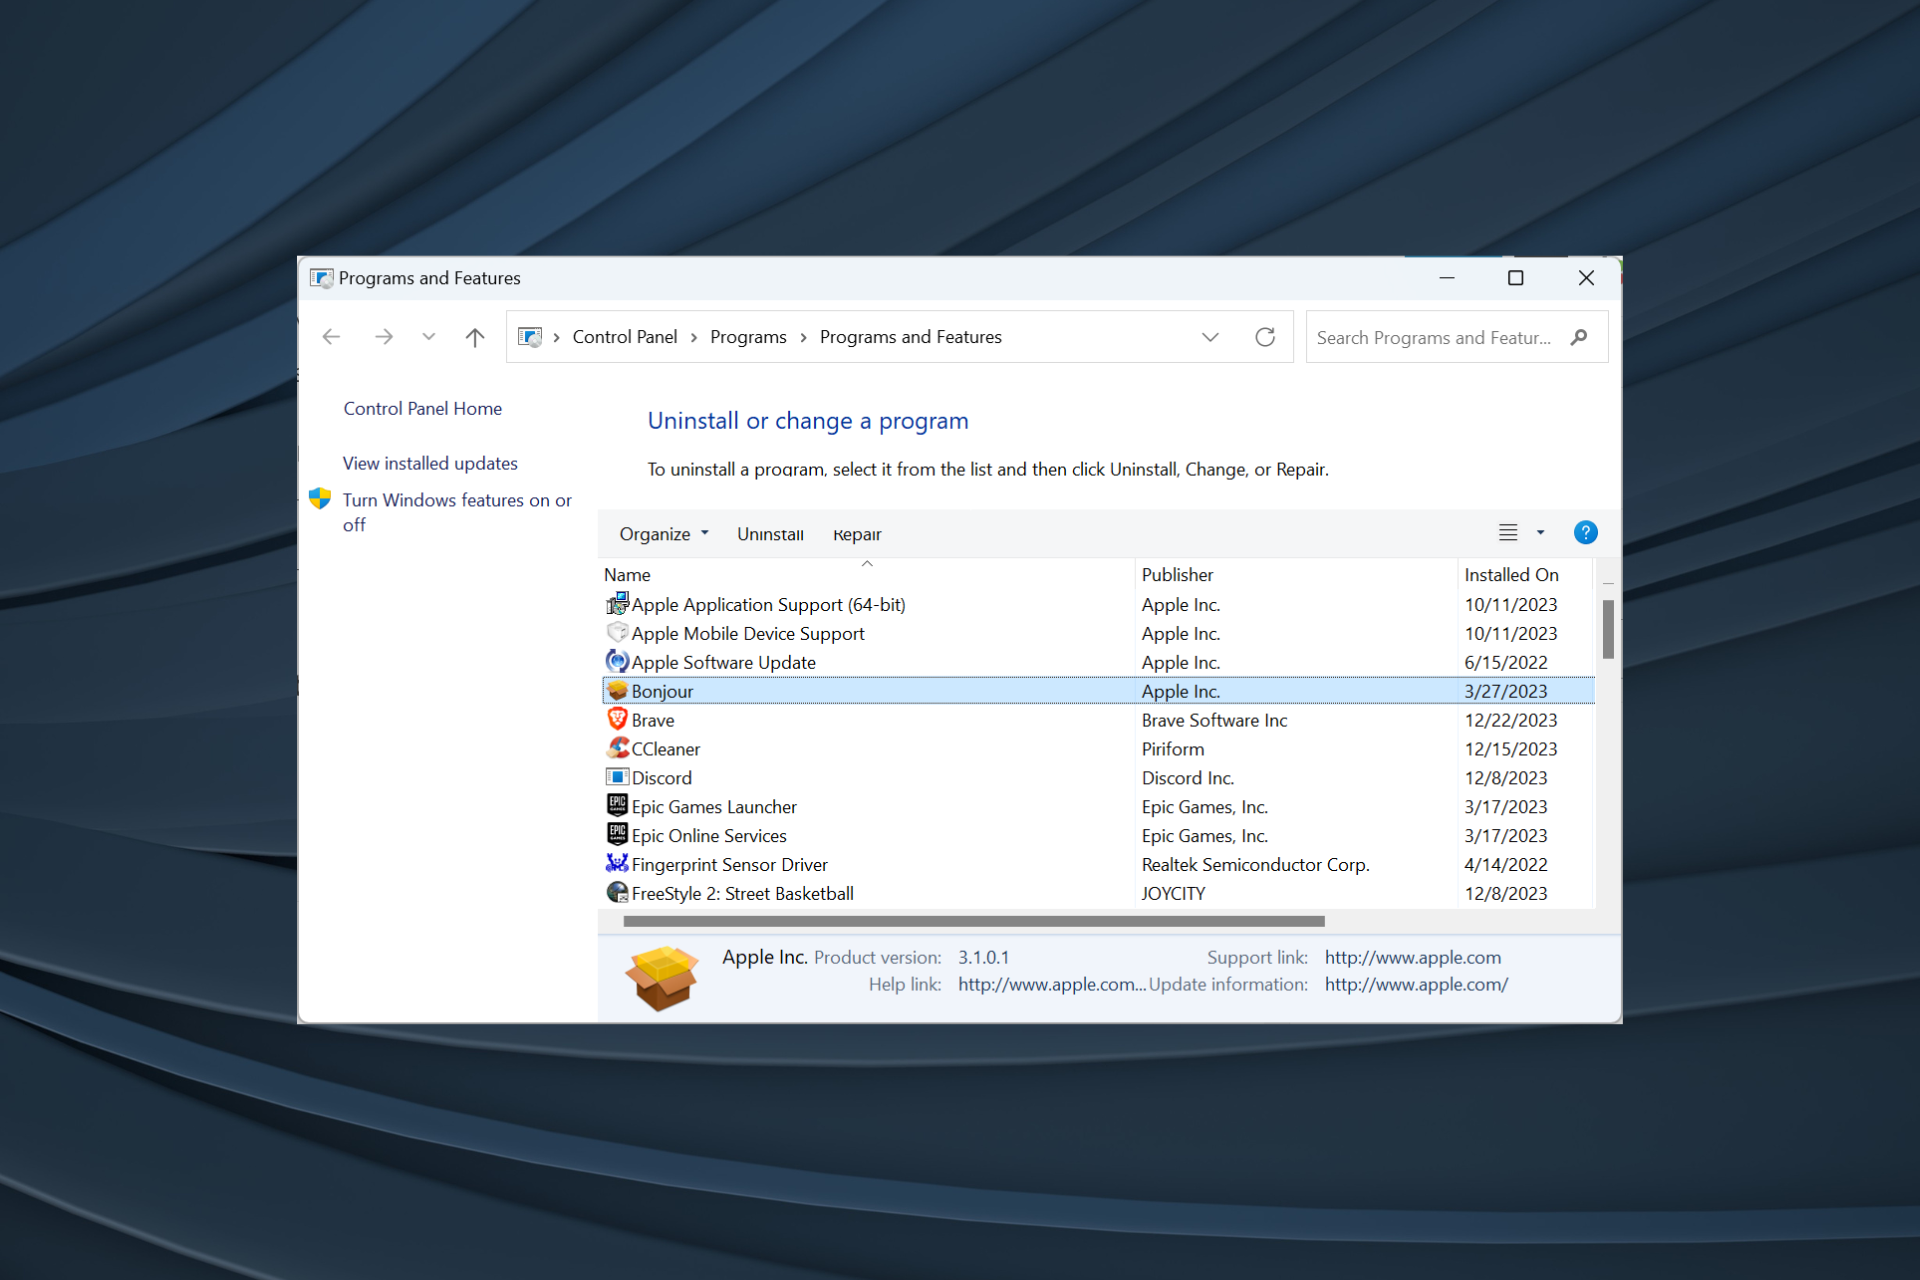Click the Back navigation arrow

[x=331, y=337]
